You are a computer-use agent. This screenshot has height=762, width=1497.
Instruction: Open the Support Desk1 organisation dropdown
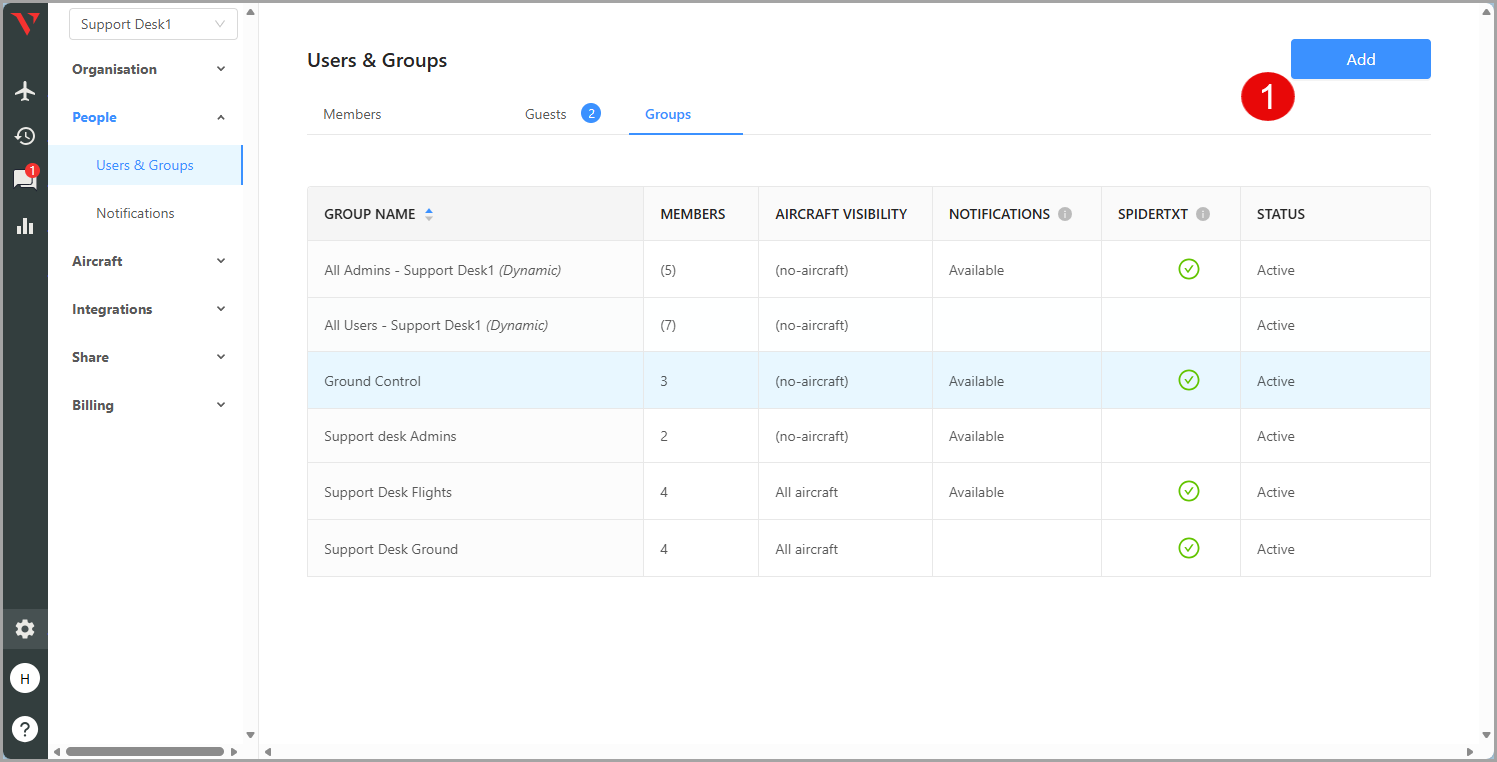coord(153,24)
